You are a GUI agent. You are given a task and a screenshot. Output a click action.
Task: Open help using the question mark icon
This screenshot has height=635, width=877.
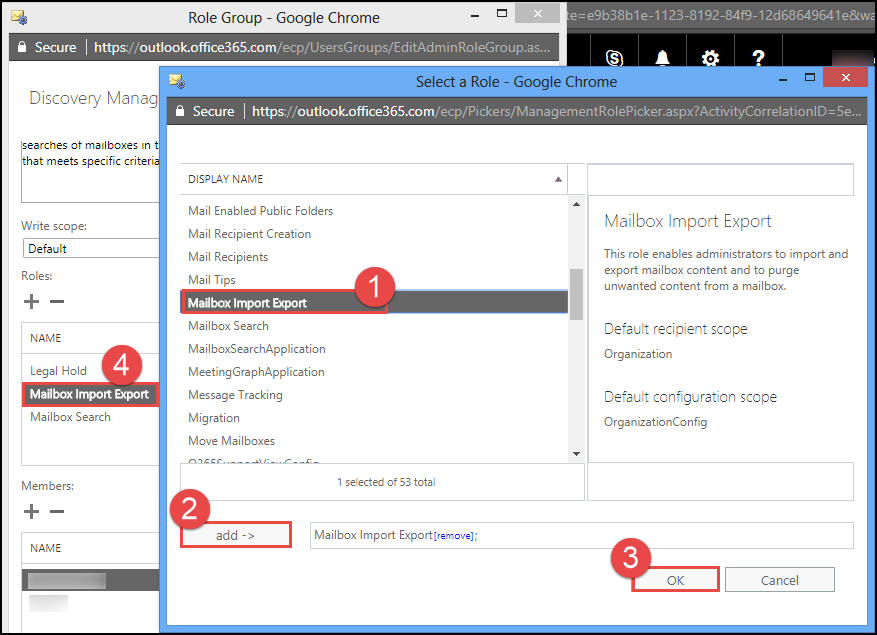[x=758, y=58]
